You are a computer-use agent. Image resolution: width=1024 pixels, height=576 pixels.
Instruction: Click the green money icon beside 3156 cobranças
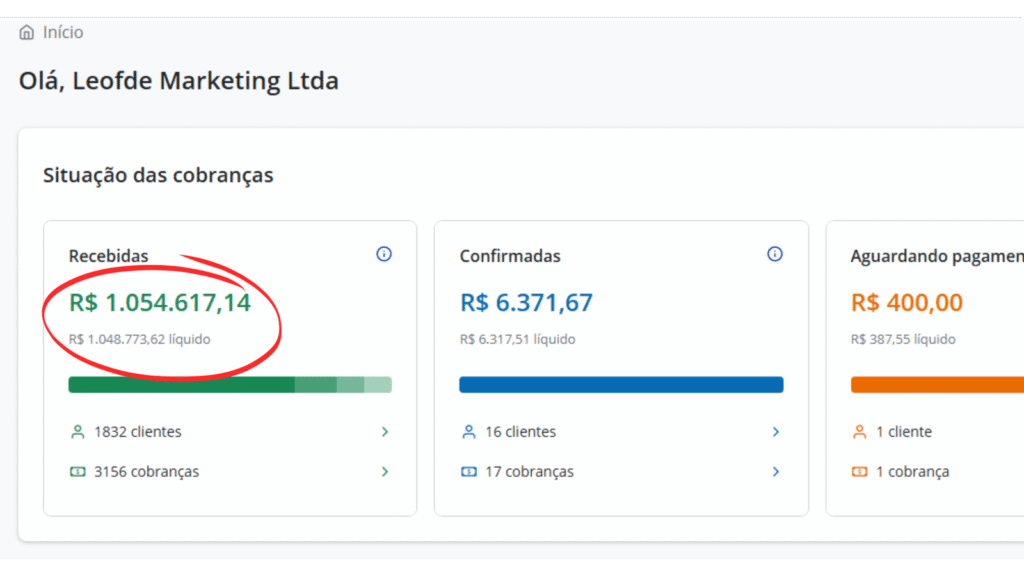[x=78, y=472]
